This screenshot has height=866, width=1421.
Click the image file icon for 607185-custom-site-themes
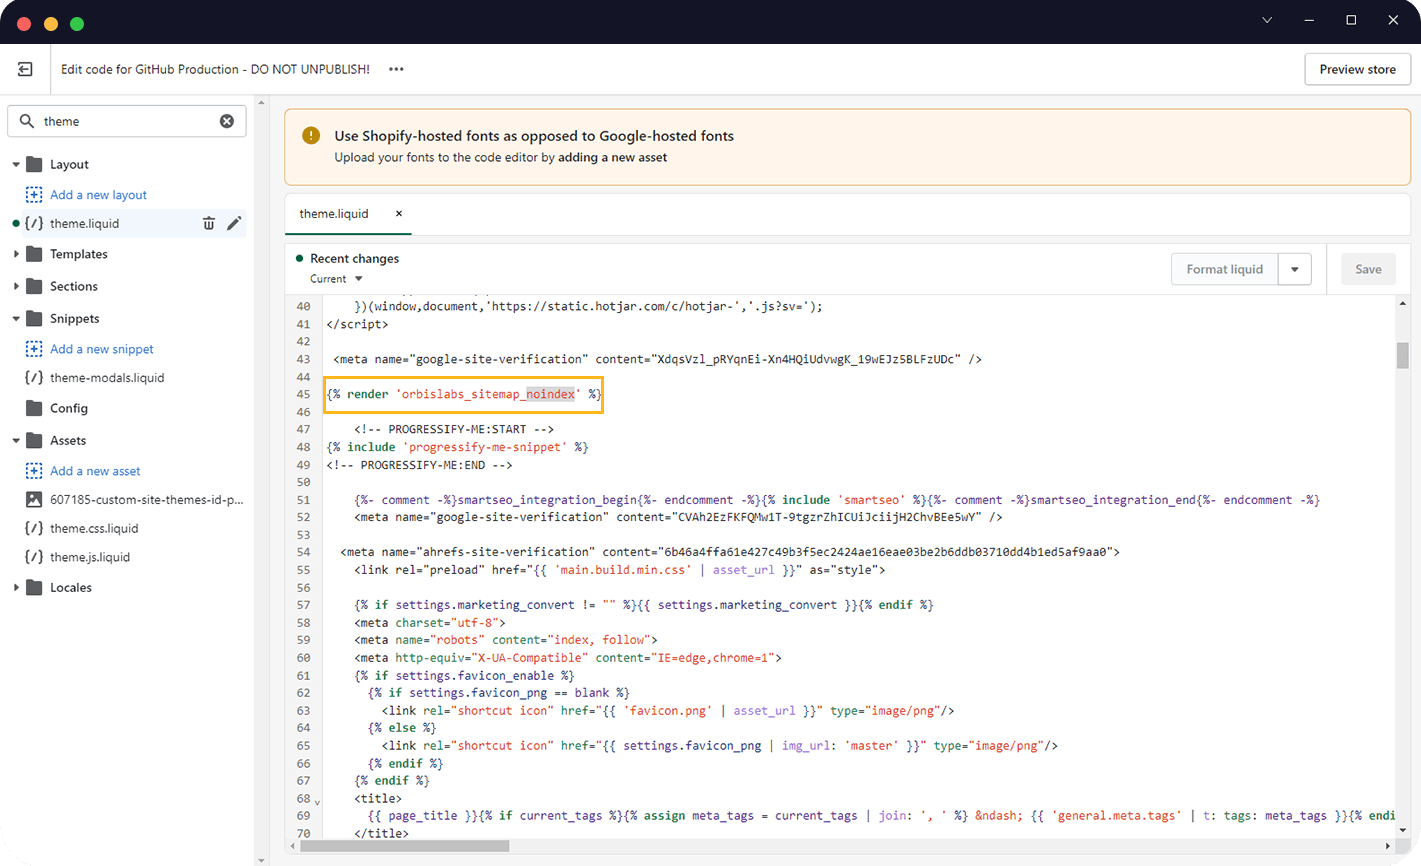34,499
